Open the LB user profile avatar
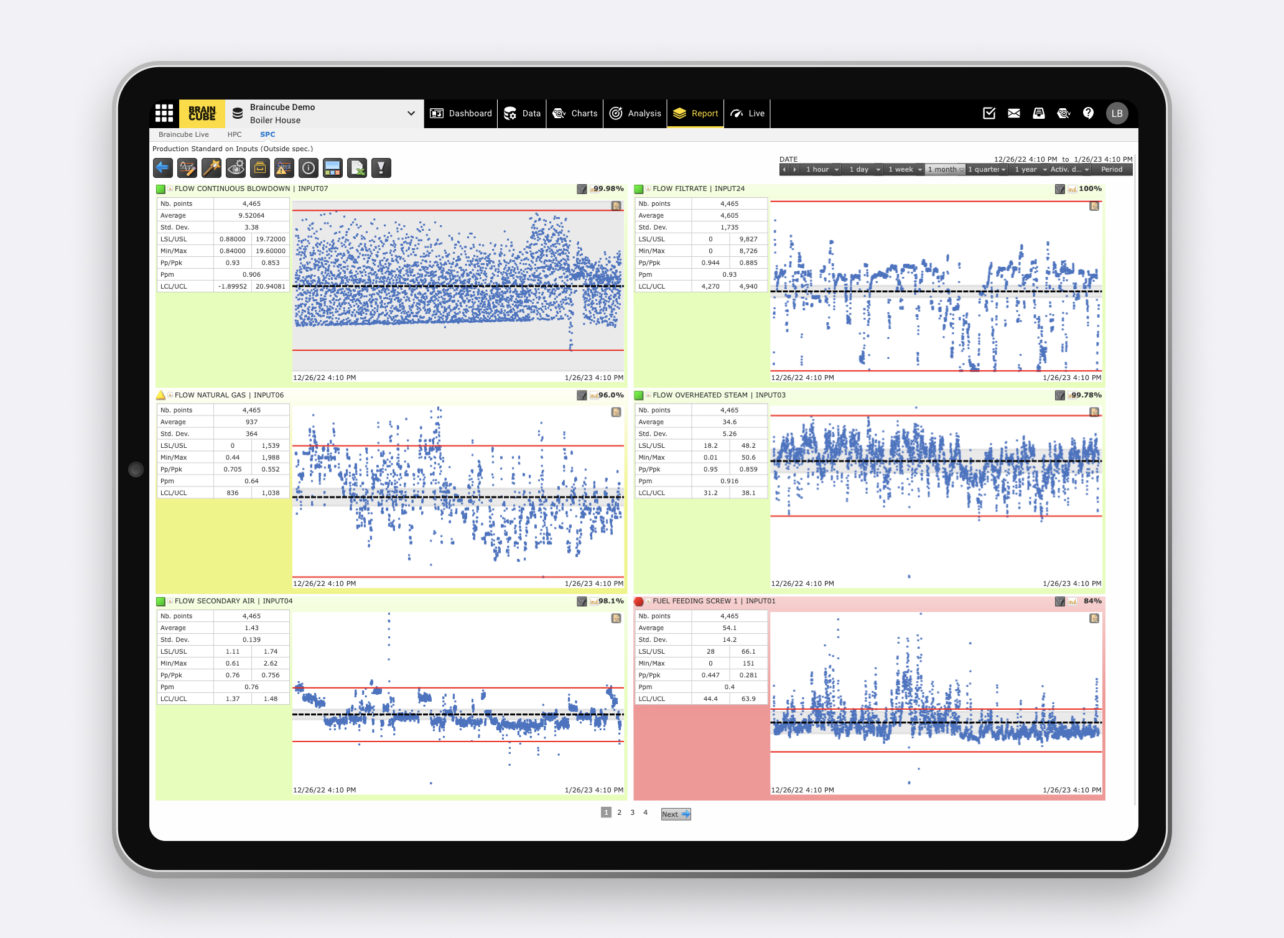 (1117, 113)
